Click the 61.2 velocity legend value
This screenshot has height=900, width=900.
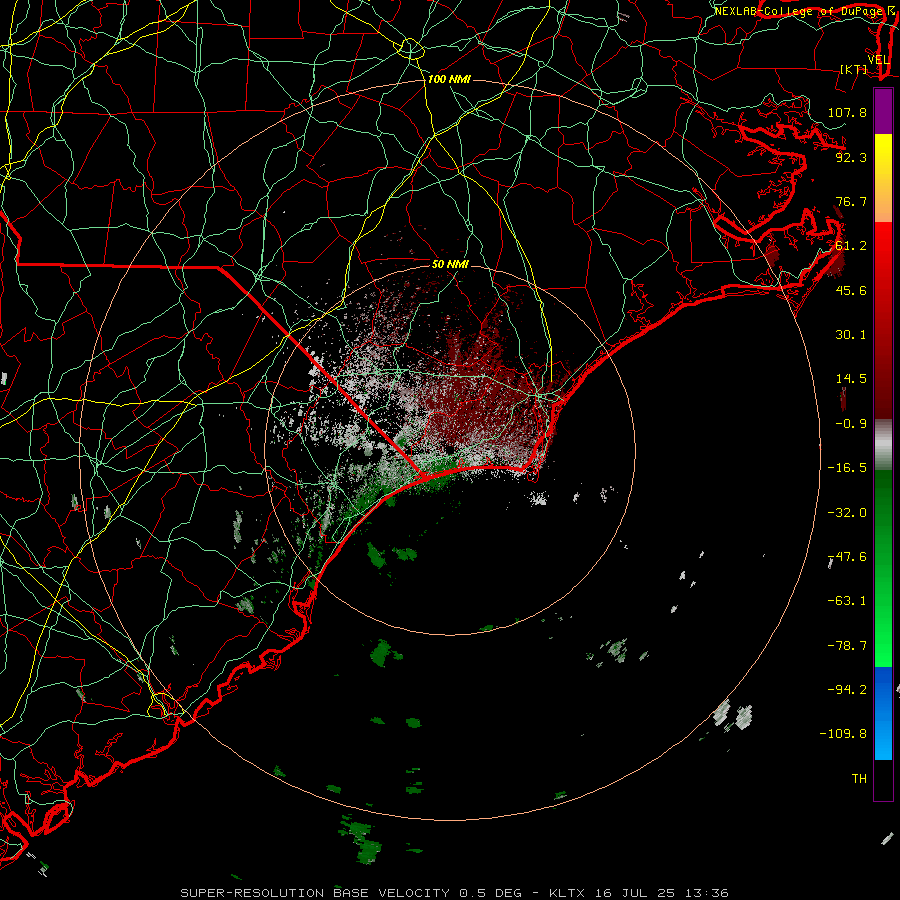click(851, 246)
